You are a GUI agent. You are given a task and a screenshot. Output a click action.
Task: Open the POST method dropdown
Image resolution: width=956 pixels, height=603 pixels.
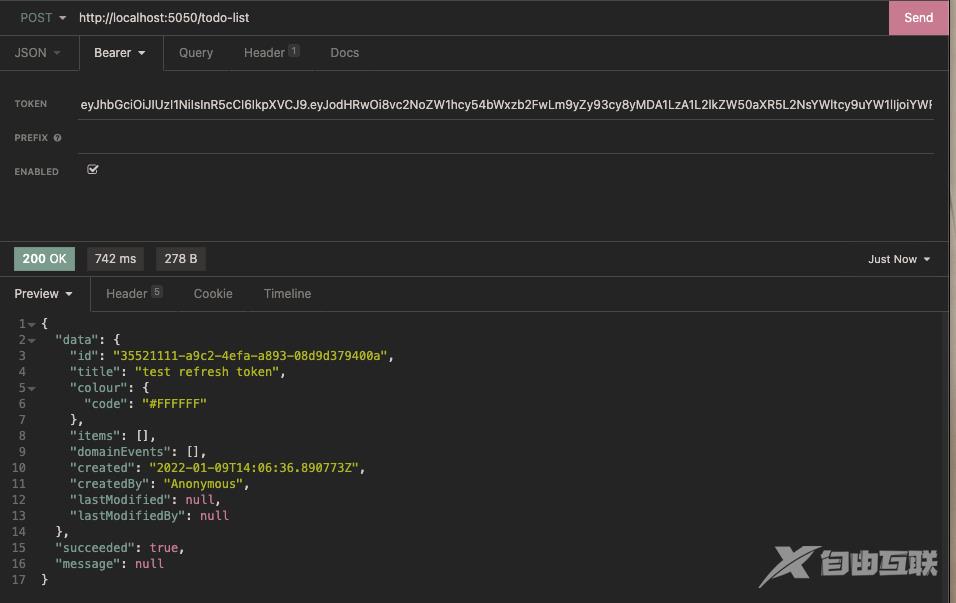tap(42, 17)
